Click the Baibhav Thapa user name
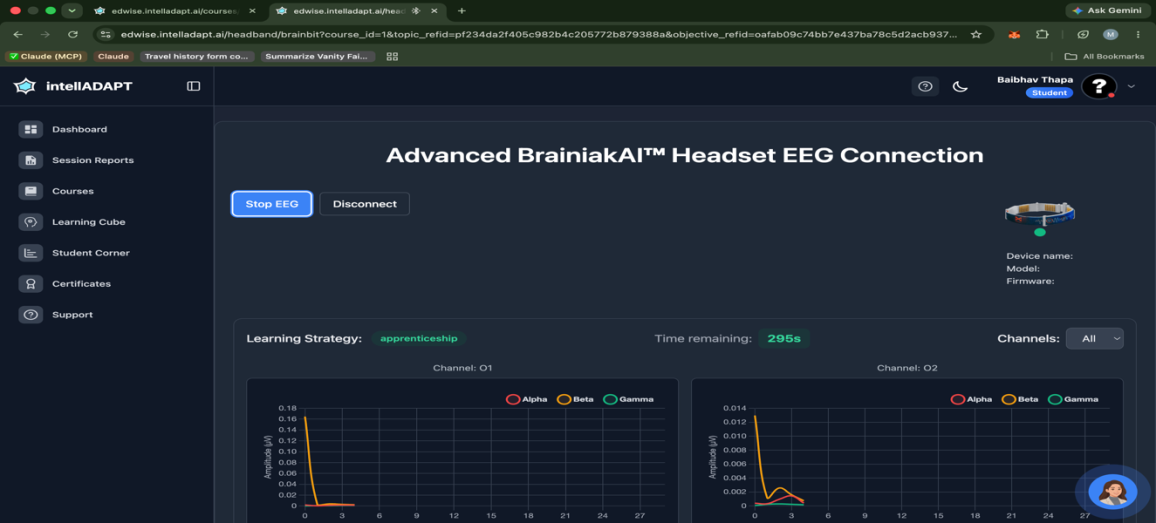Viewport: 1156px width, 523px height. tap(1034, 79)
